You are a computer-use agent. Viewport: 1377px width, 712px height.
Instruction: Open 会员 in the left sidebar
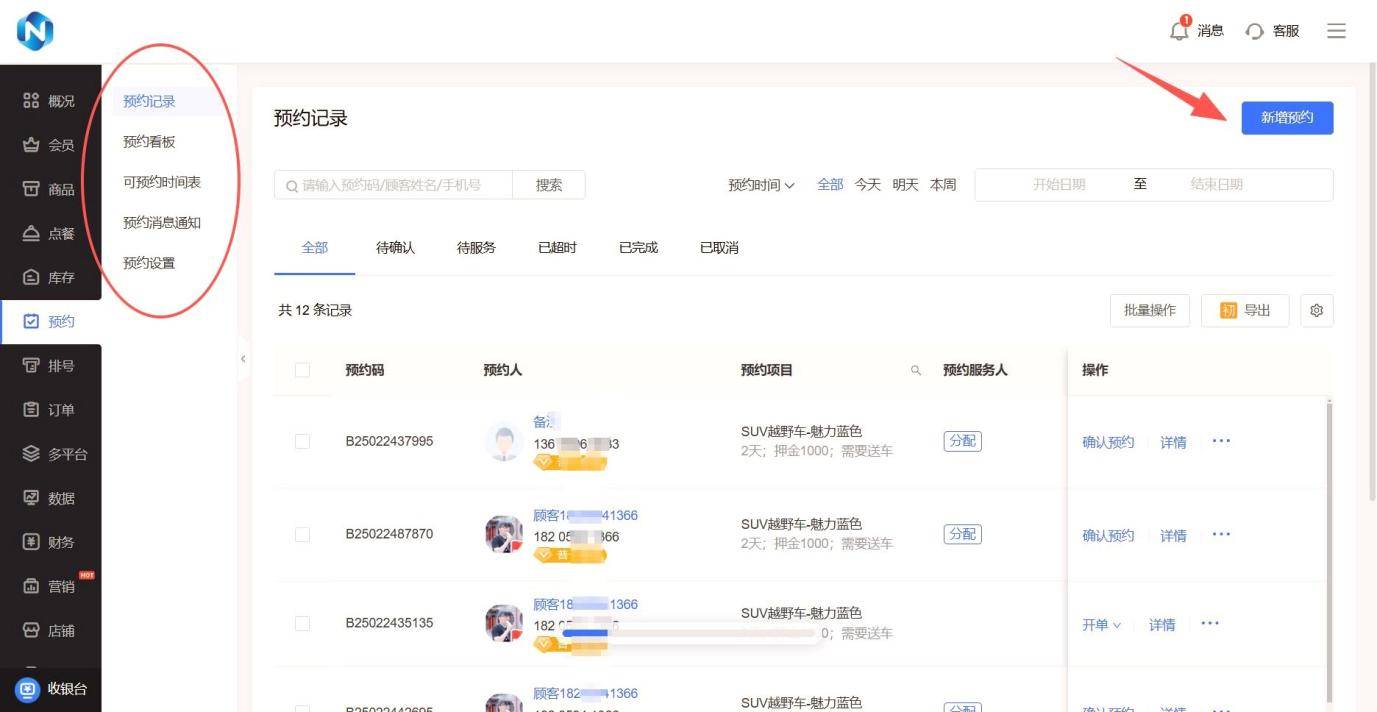50,145
